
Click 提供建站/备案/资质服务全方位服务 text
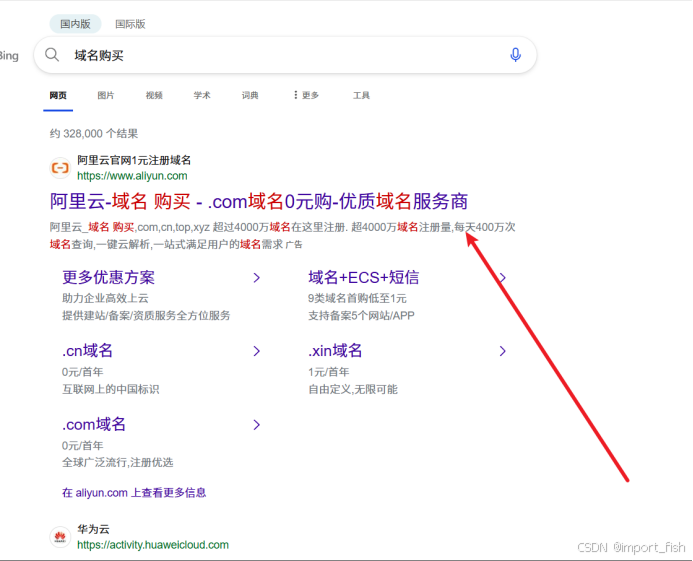[x=146, y=316]
